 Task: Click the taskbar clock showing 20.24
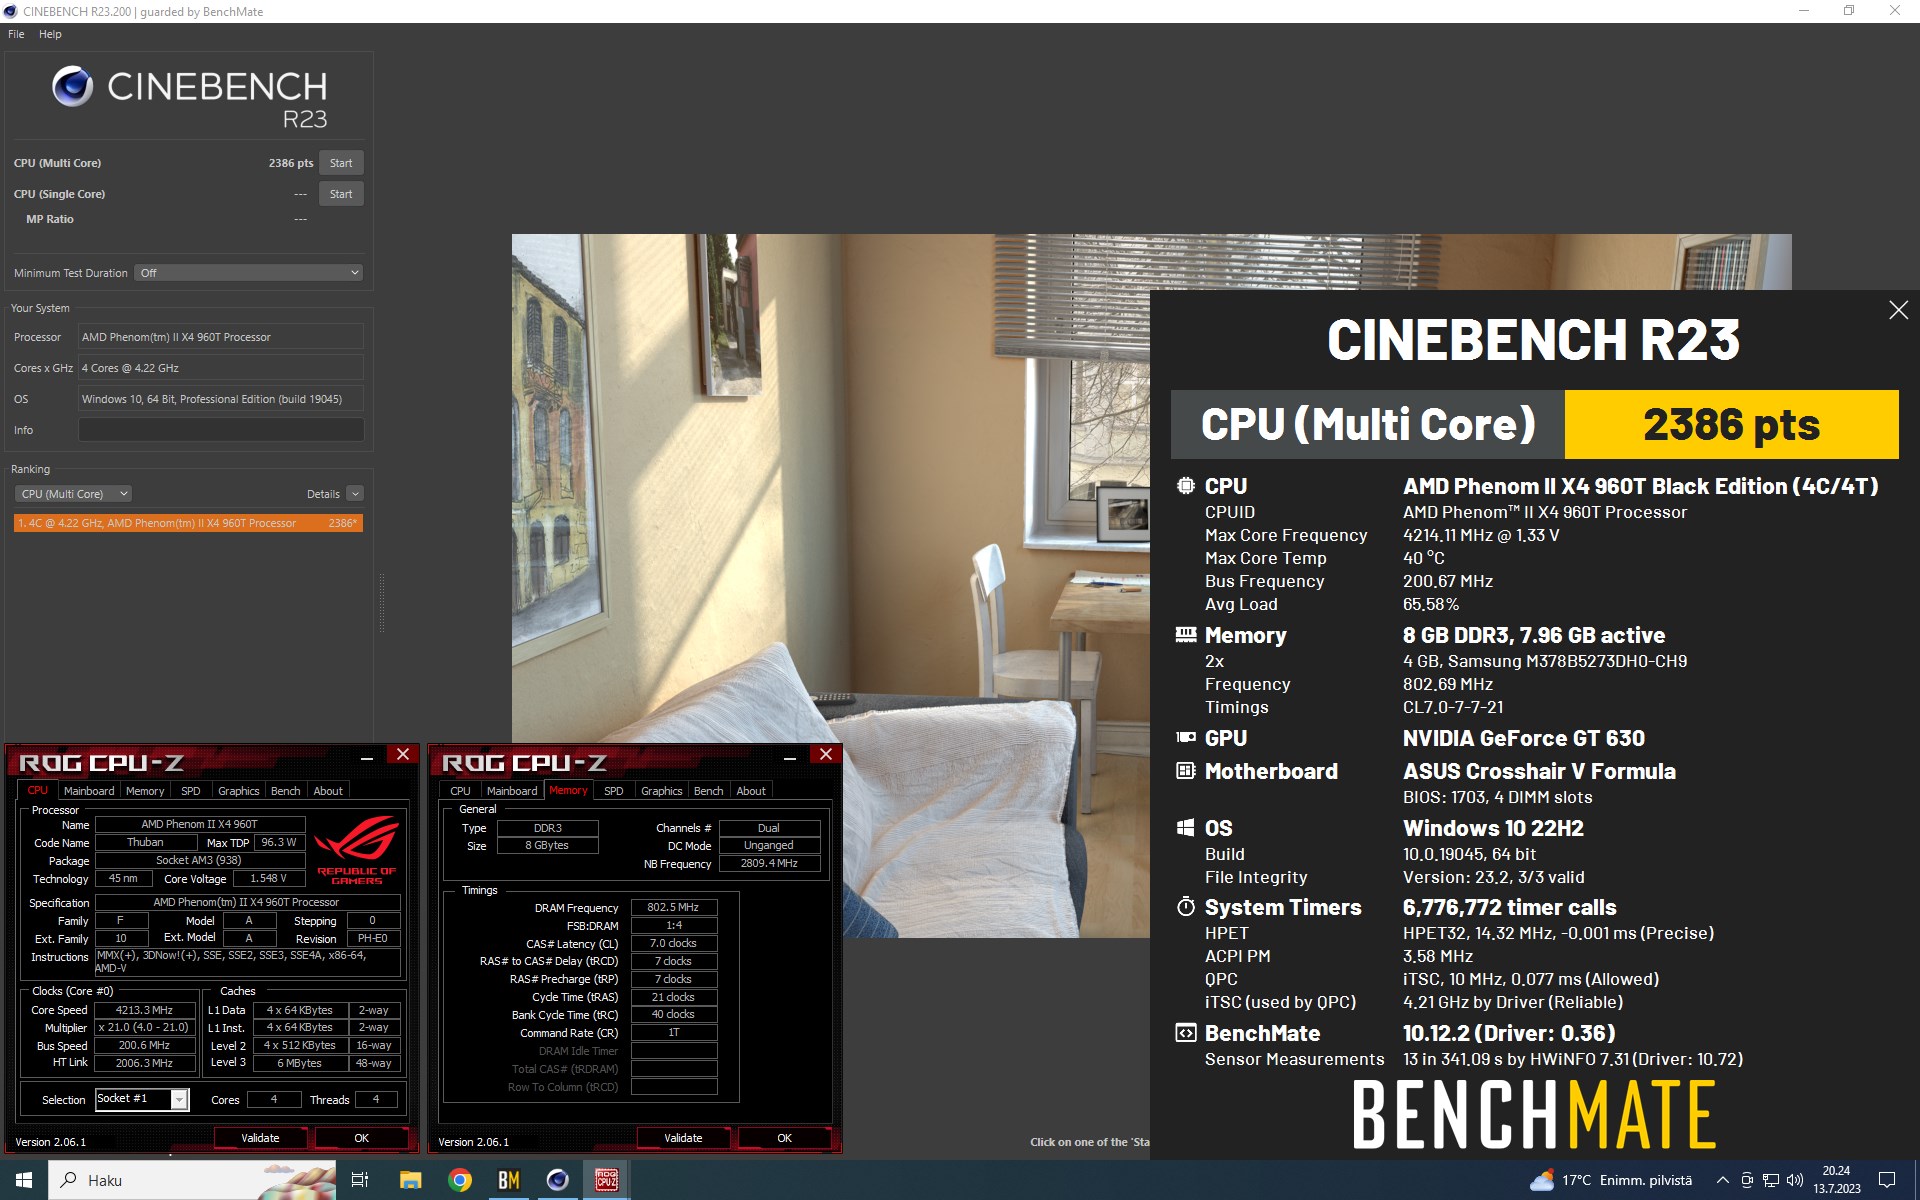(x=1836, y=1180)
